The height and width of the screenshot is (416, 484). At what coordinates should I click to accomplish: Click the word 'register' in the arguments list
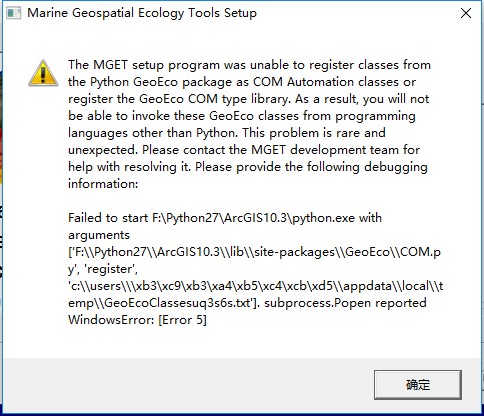[112, 269]
